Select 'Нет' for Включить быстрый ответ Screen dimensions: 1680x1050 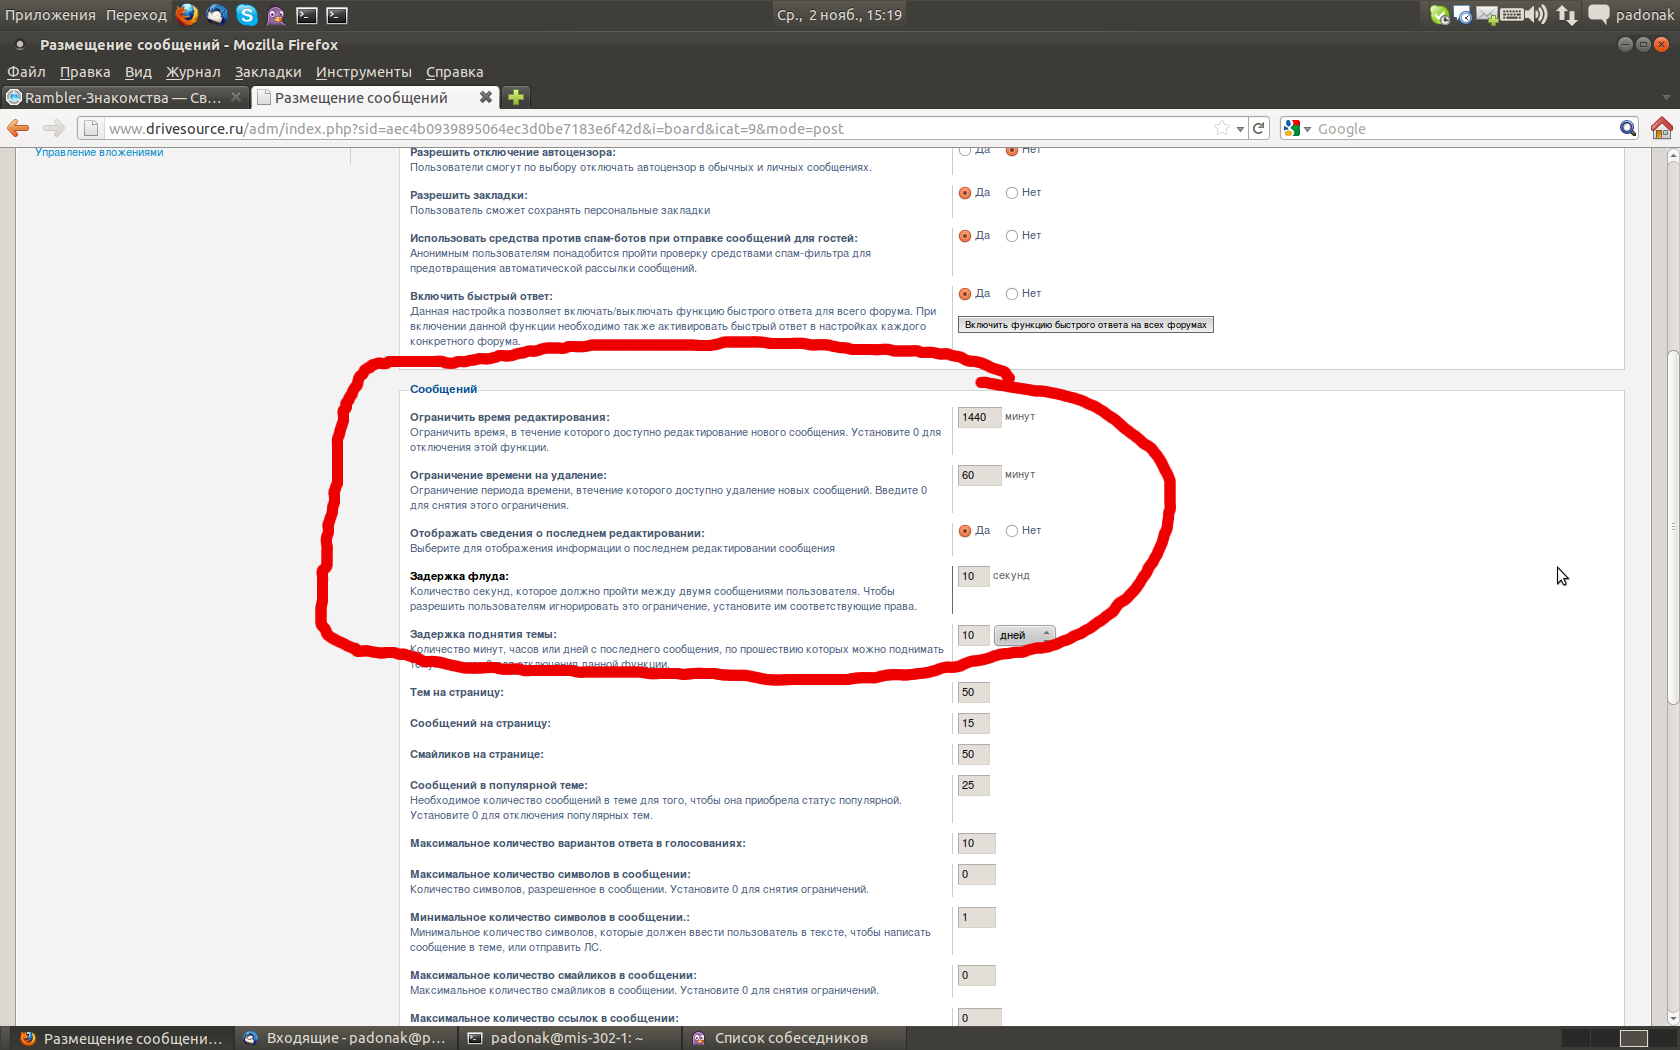coord(1012,294)
